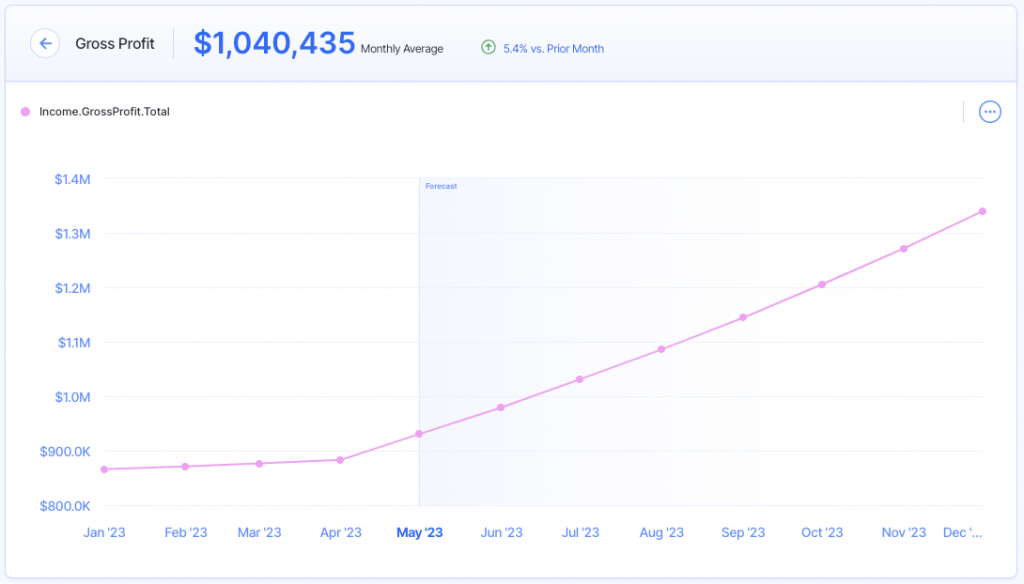This screenshot has width=1024, height=584.
Task: Select the Jun '23 forecast data point
Action: tap(500, 408)
